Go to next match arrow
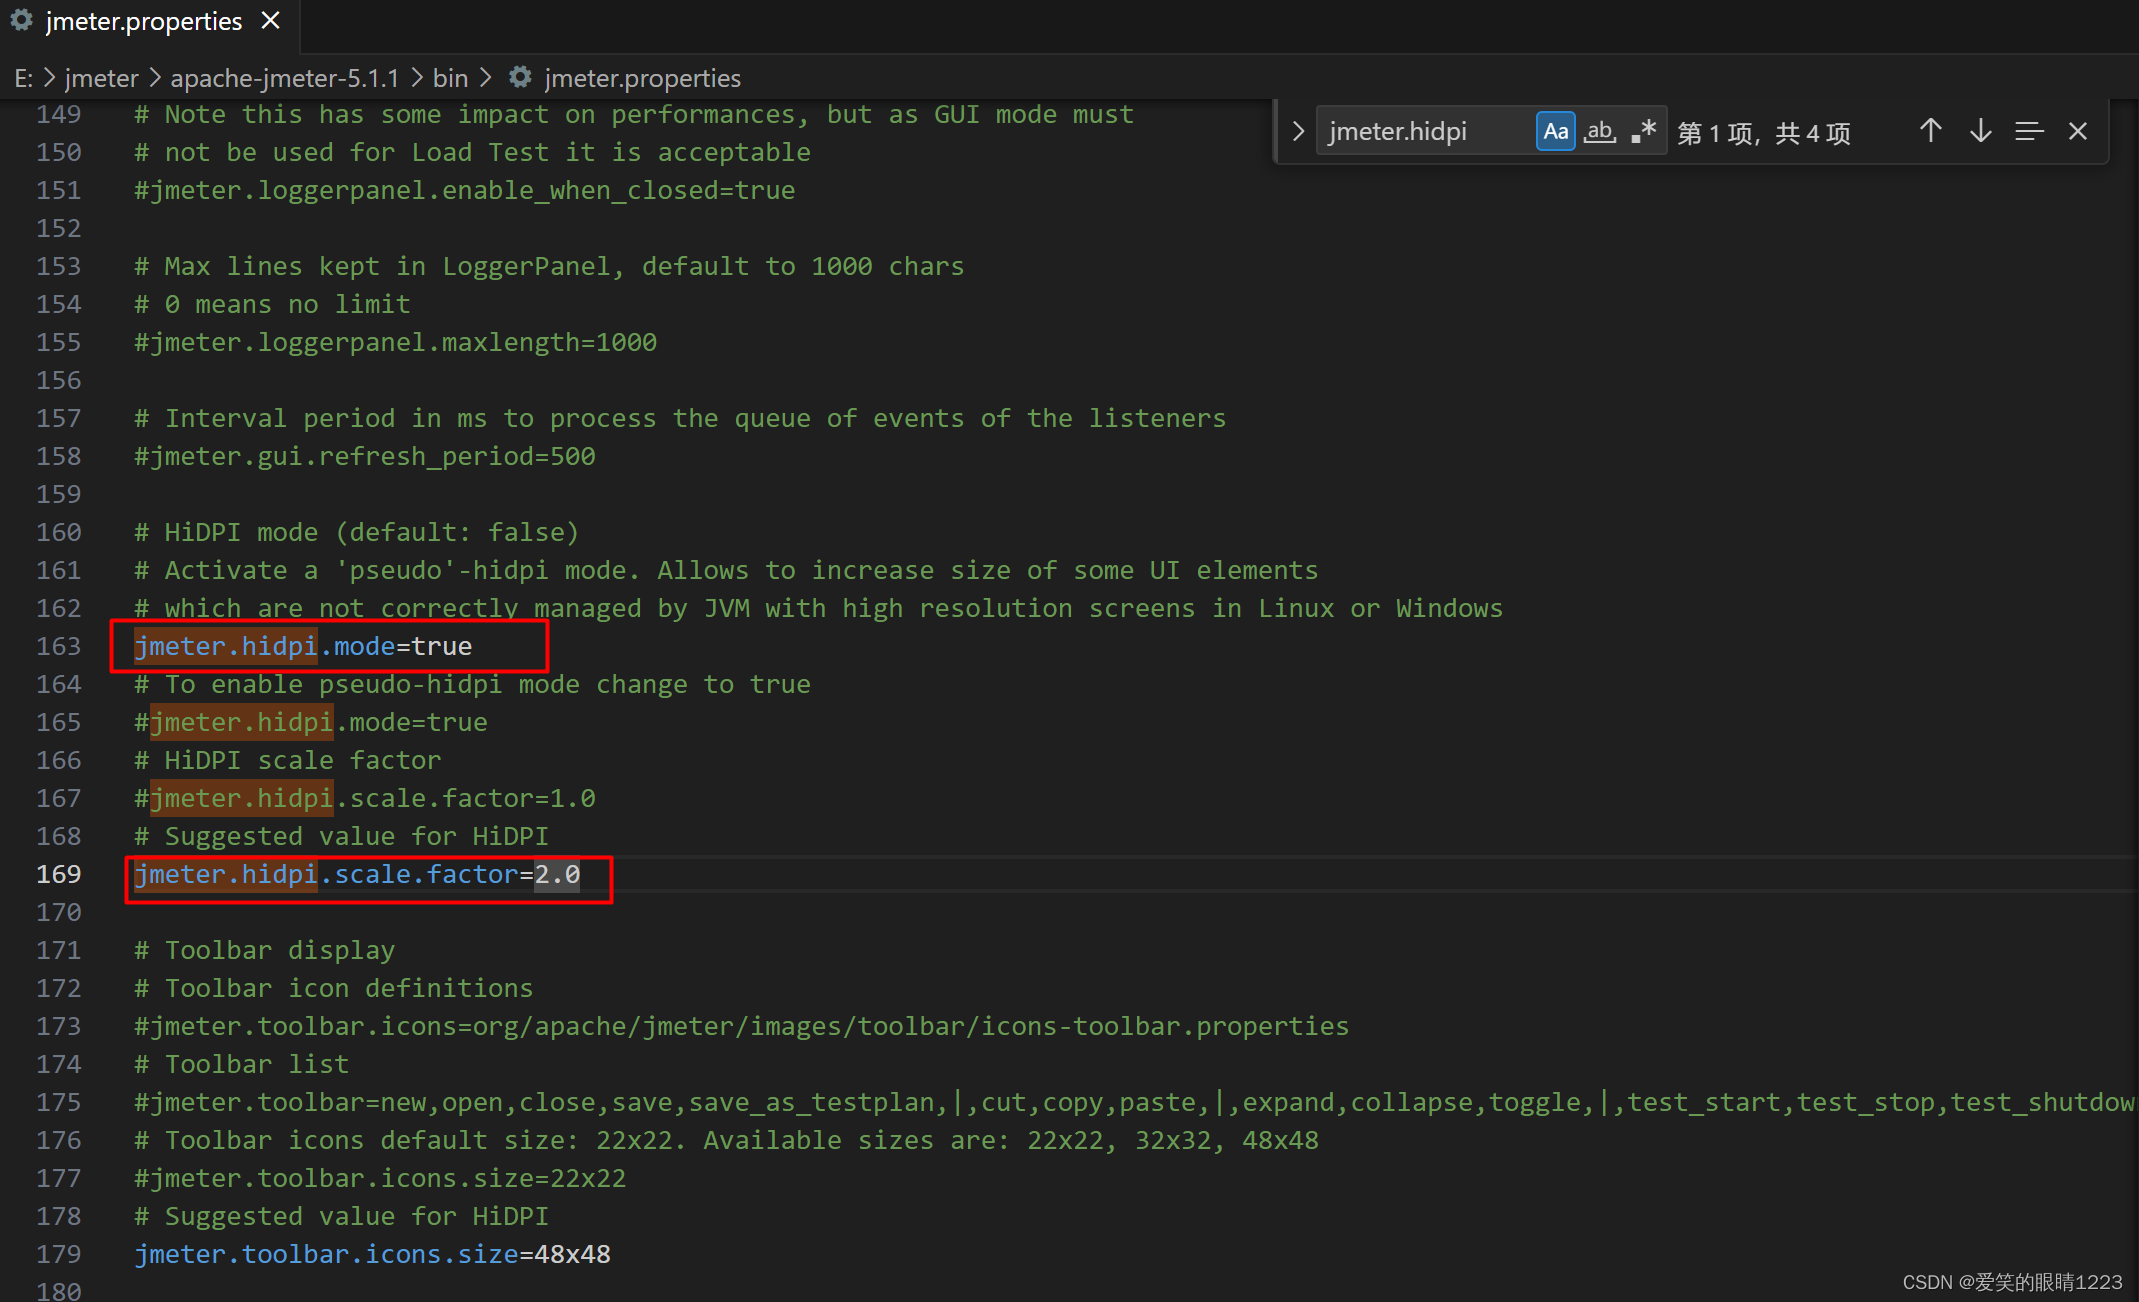2139x1302 pixels. point(1980,131)
